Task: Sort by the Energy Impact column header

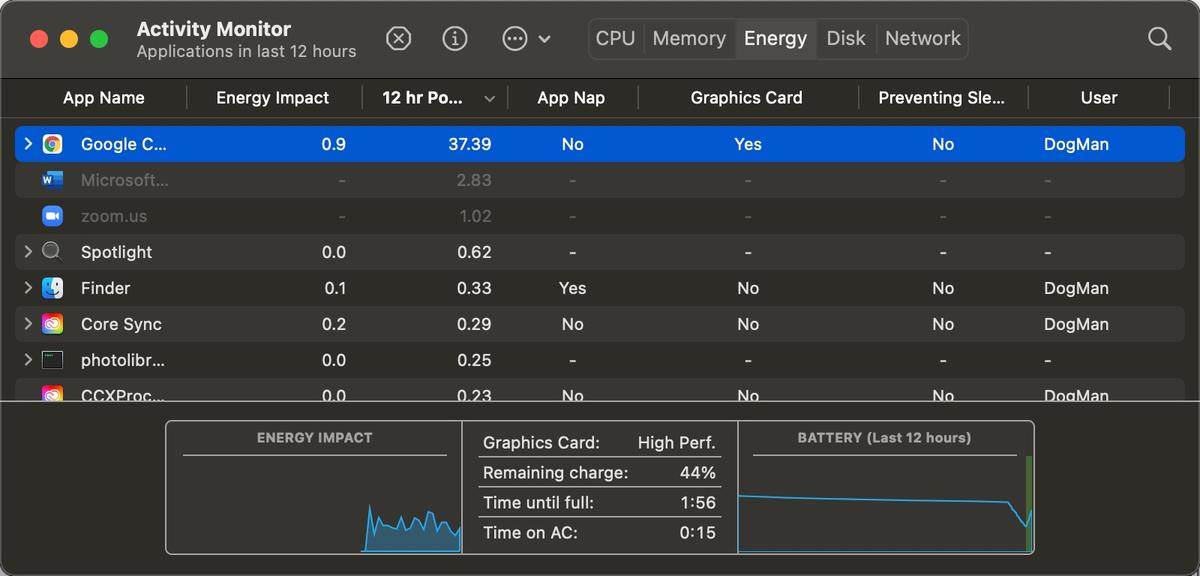Action: point(272,98)
